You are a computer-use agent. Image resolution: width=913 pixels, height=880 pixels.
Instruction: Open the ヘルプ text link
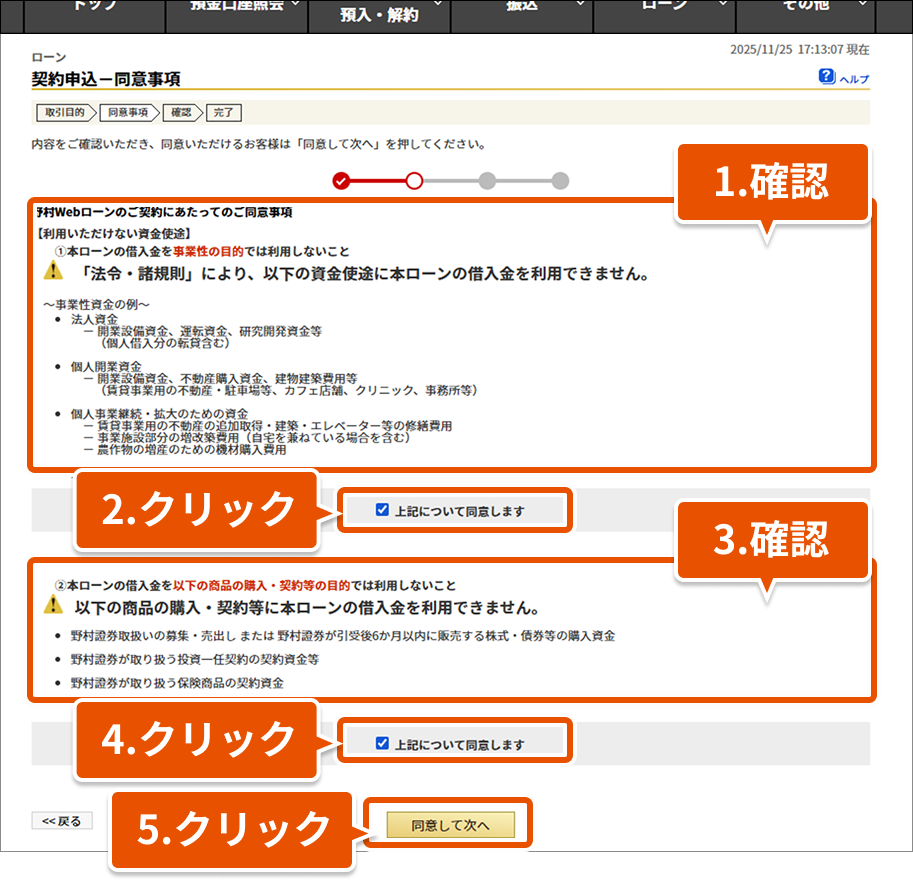pyautogui.click(x=853, y=80)
